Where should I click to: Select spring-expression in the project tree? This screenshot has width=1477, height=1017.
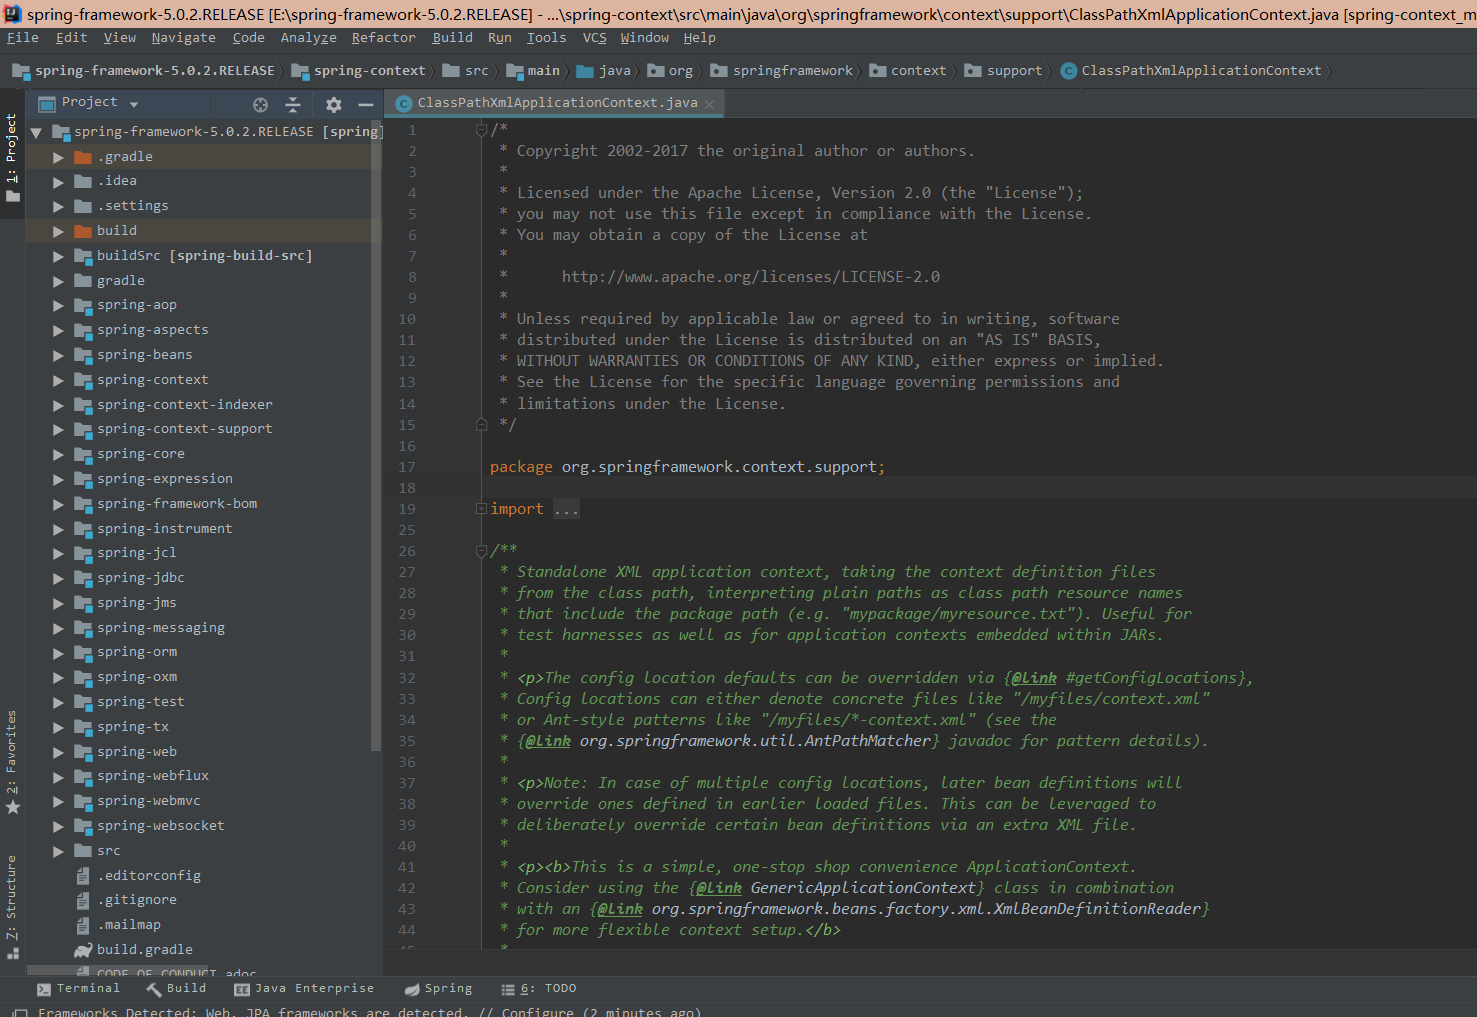click(164, 479)
